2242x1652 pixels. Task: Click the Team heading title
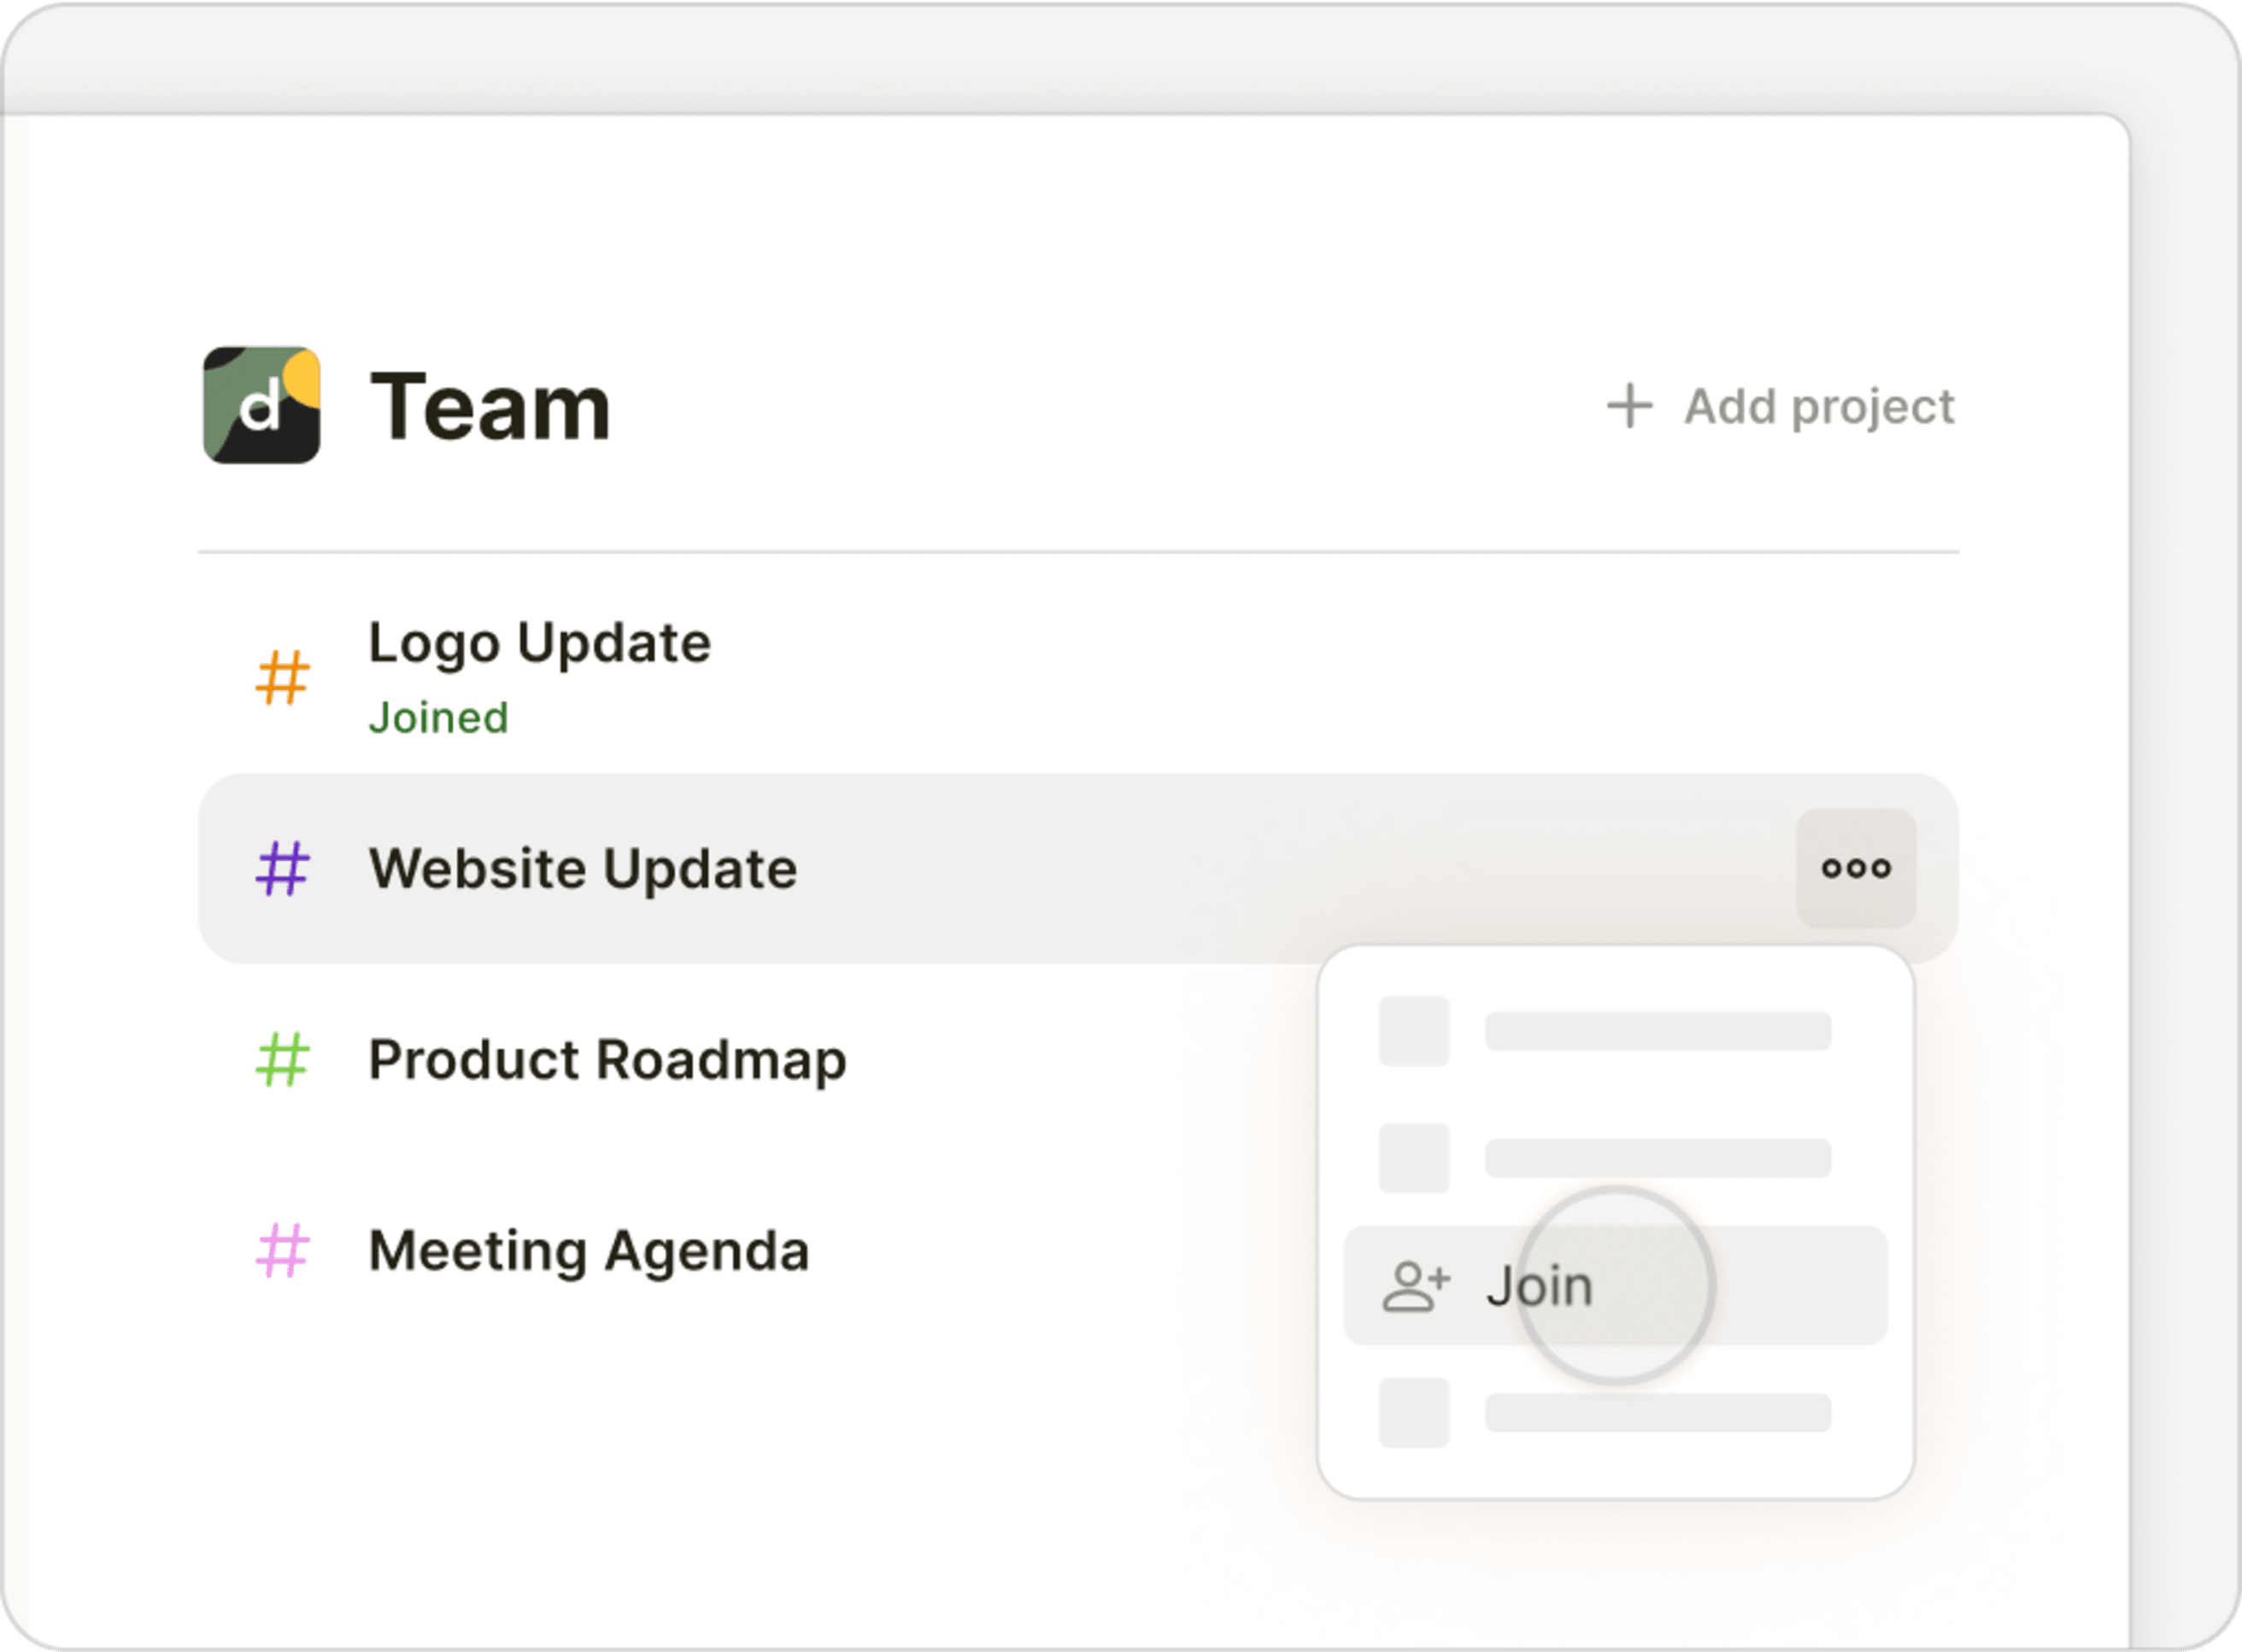point(490,406)
